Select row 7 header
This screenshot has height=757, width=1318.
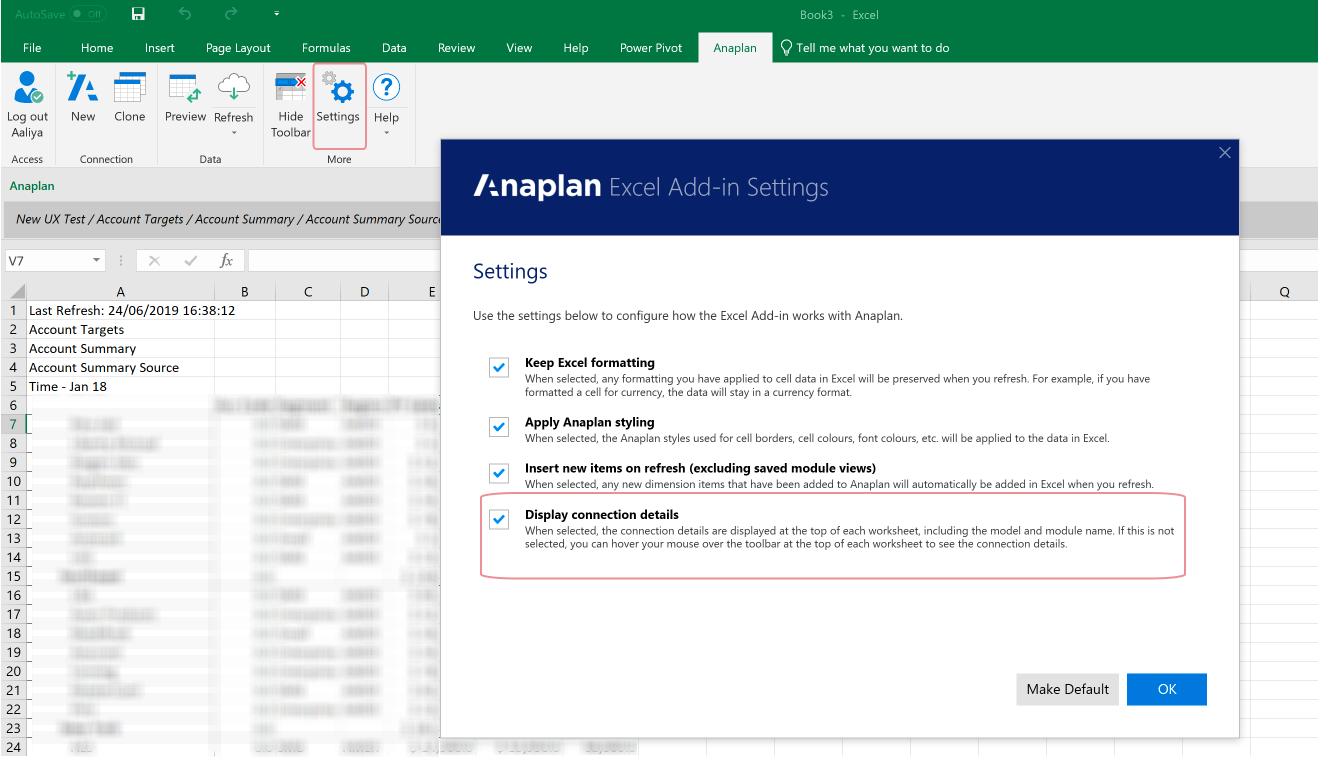(x=13, y=425)
